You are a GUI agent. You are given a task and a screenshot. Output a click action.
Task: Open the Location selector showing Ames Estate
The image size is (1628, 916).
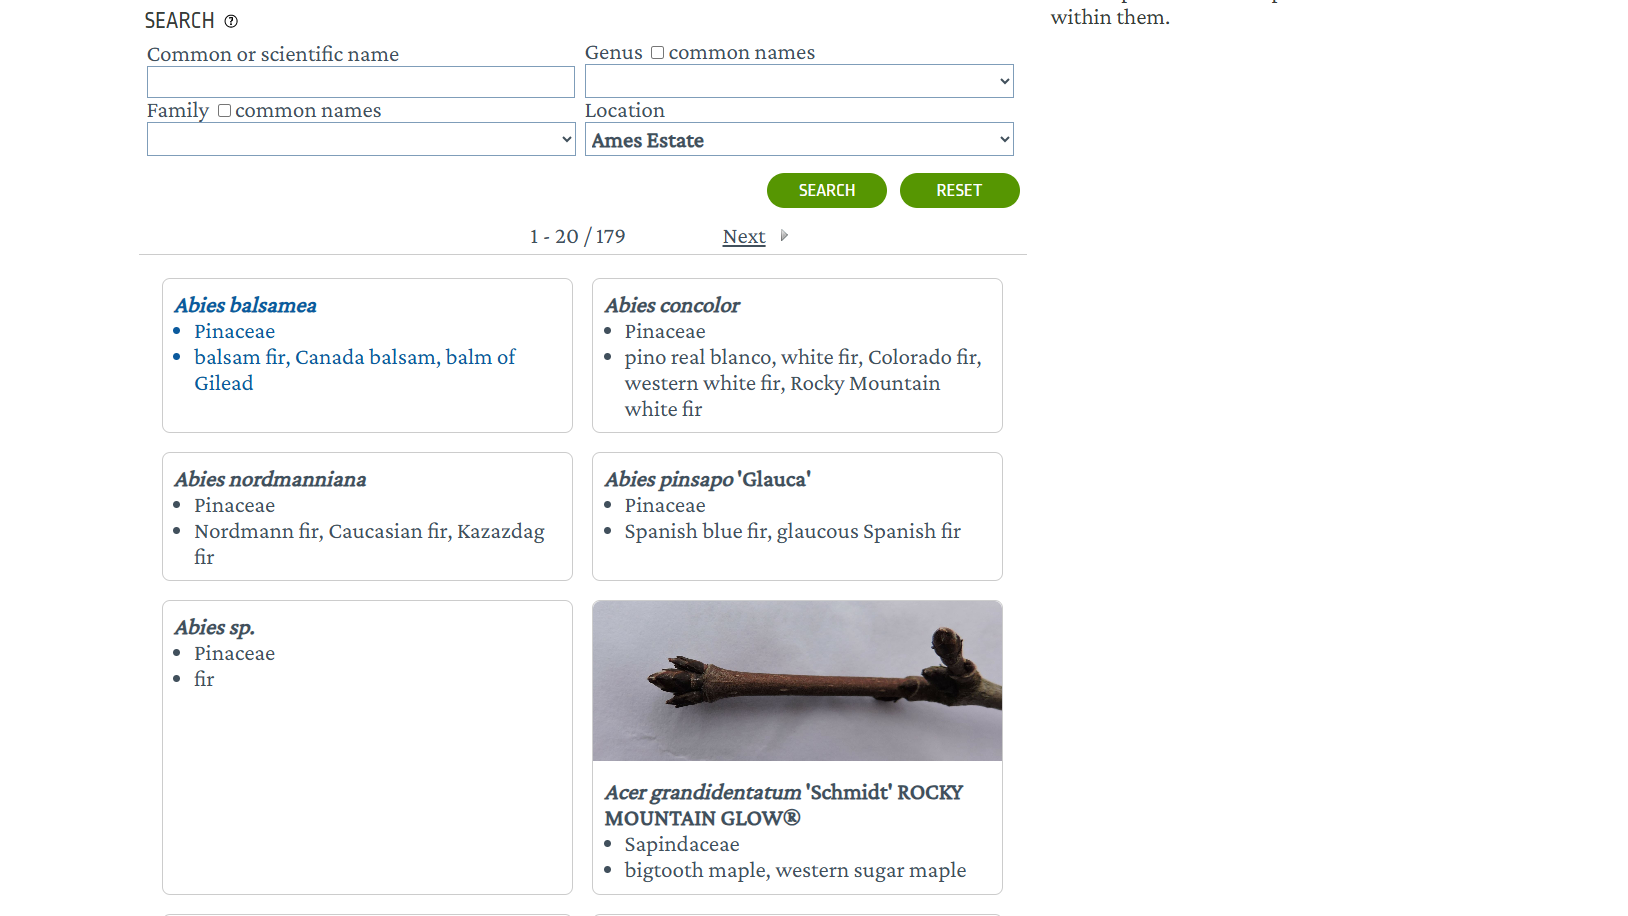[798, 139]
